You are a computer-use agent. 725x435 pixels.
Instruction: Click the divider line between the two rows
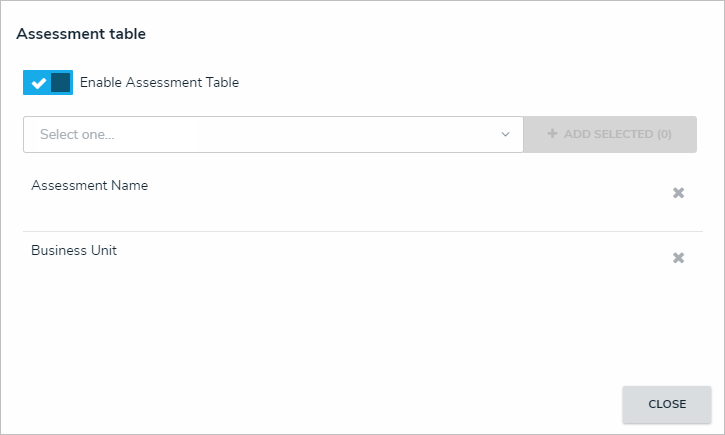(x=360, y=232)
